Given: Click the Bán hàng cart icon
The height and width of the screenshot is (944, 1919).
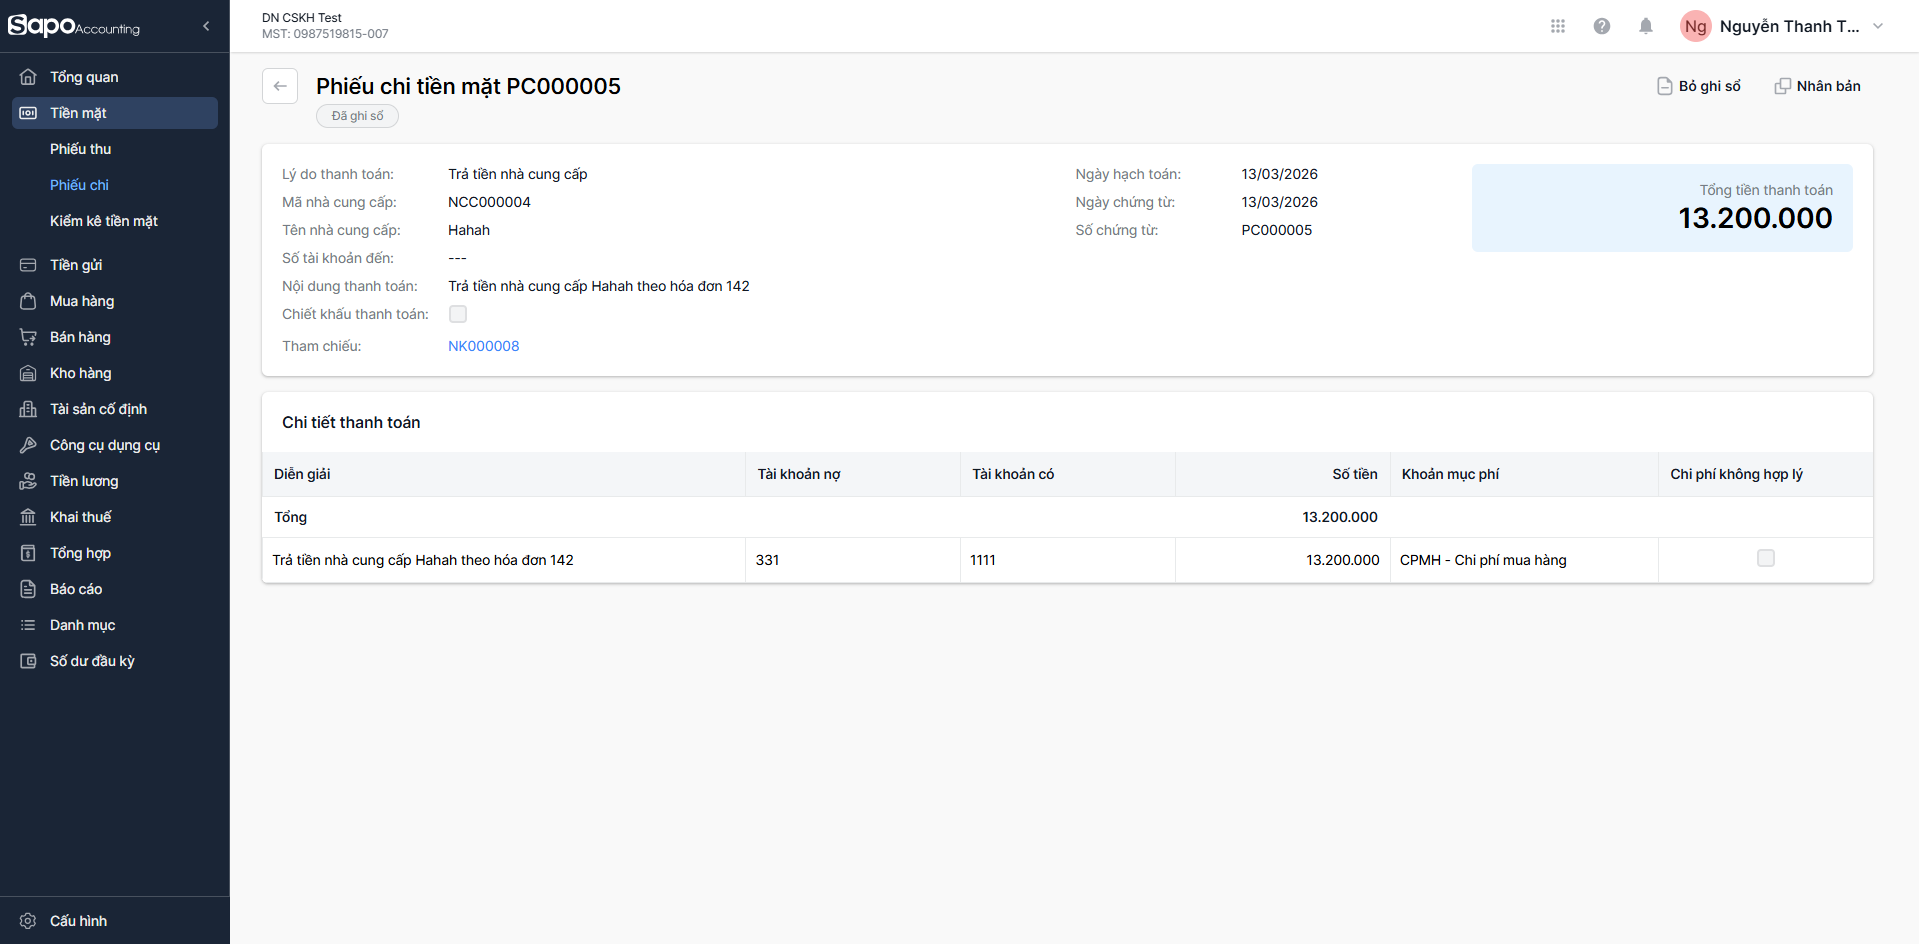Looking at the screenshot, I should click(x=28, y=337).
